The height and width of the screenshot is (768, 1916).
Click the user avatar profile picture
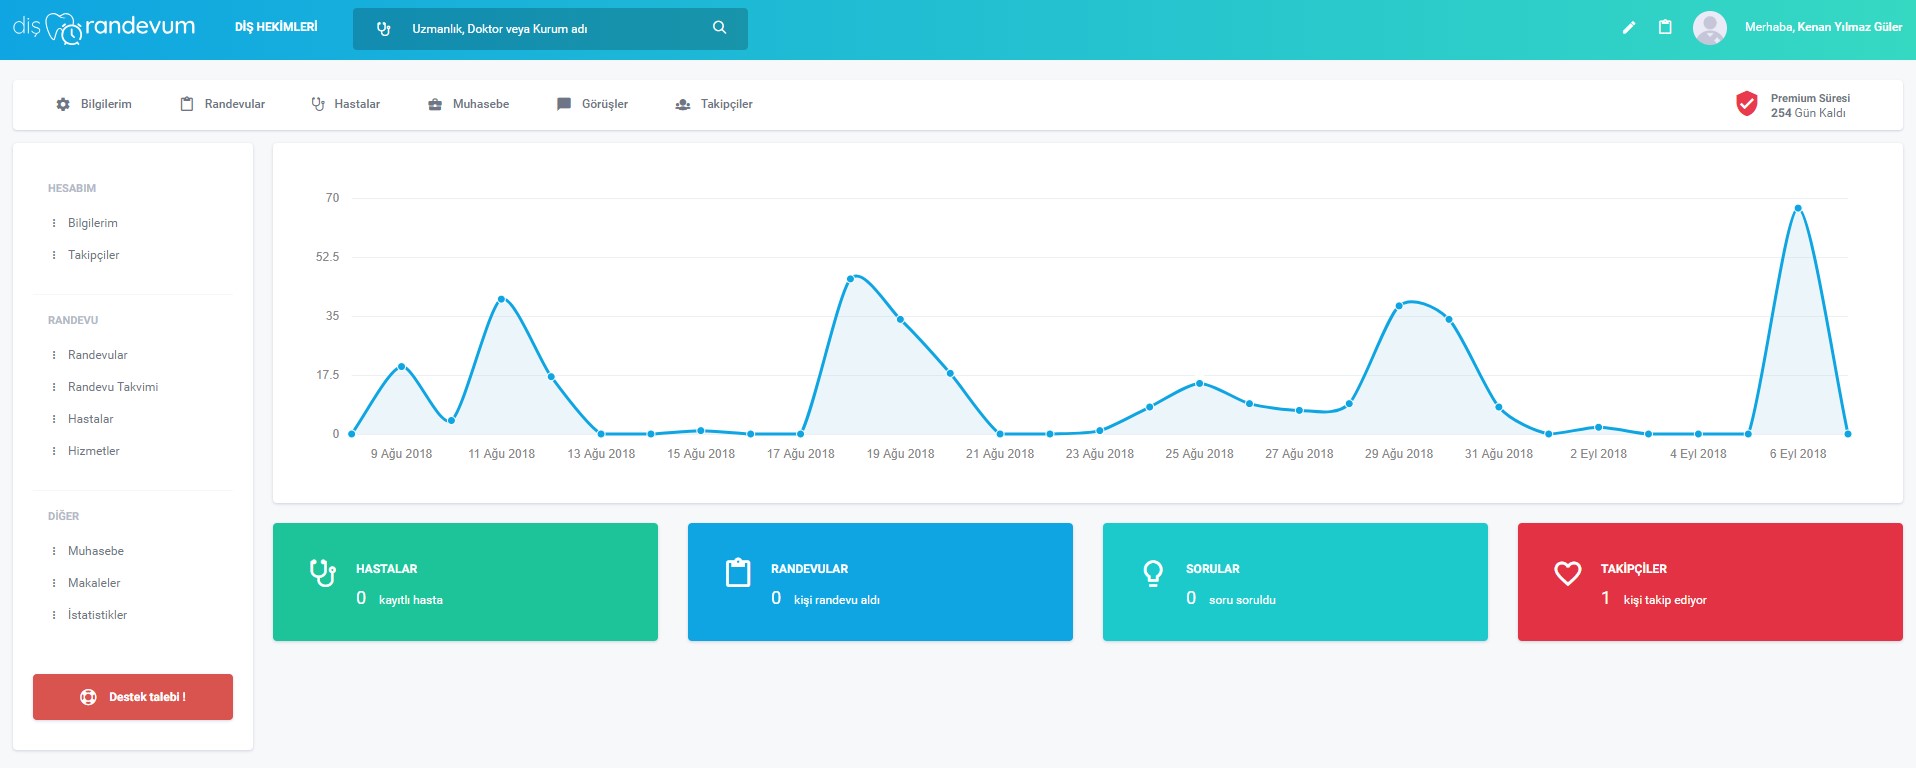[1709, 28]
